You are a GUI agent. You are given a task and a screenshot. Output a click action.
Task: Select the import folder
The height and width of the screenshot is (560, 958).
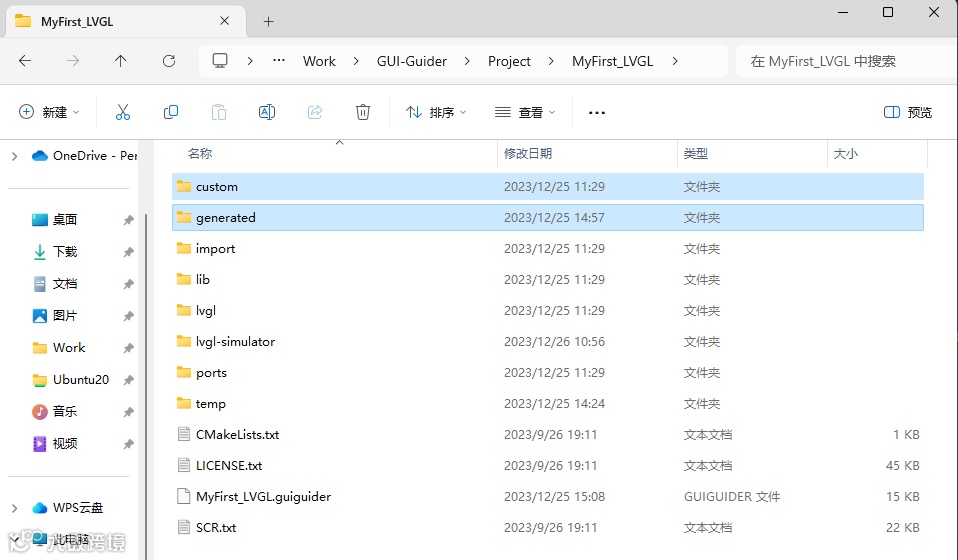pos(547,249)
